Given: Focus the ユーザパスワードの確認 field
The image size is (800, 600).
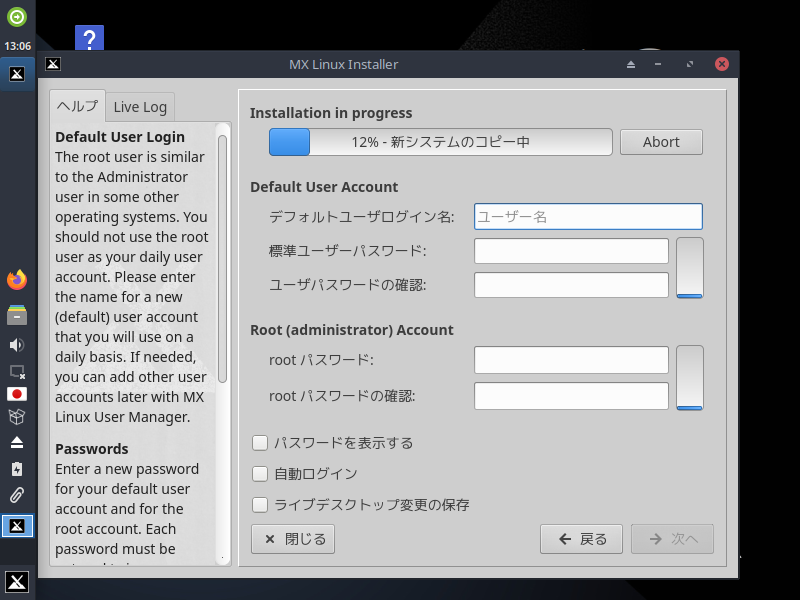Looking at the screenshot, I should tap(571, 285).
